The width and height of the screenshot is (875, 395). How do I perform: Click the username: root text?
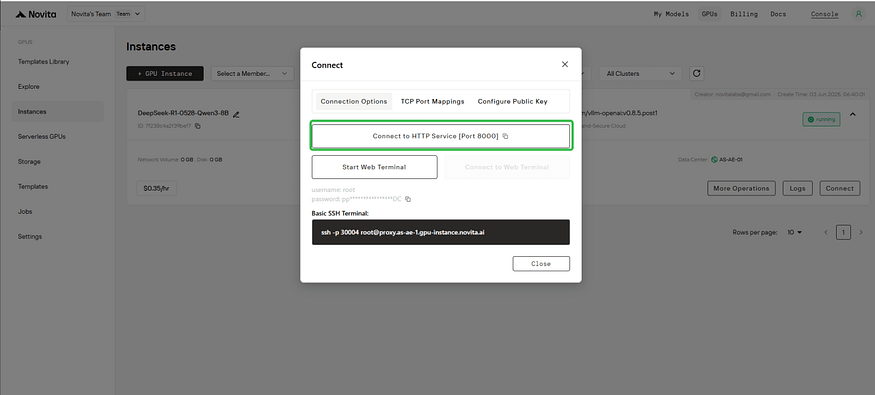333,190
